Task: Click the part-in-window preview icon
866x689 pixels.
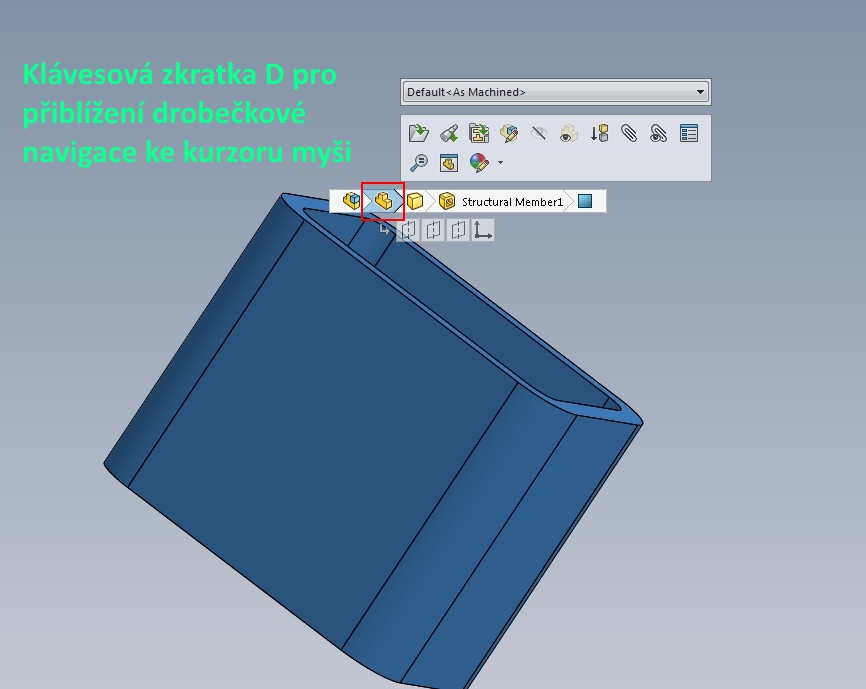Action: [447, 163]
